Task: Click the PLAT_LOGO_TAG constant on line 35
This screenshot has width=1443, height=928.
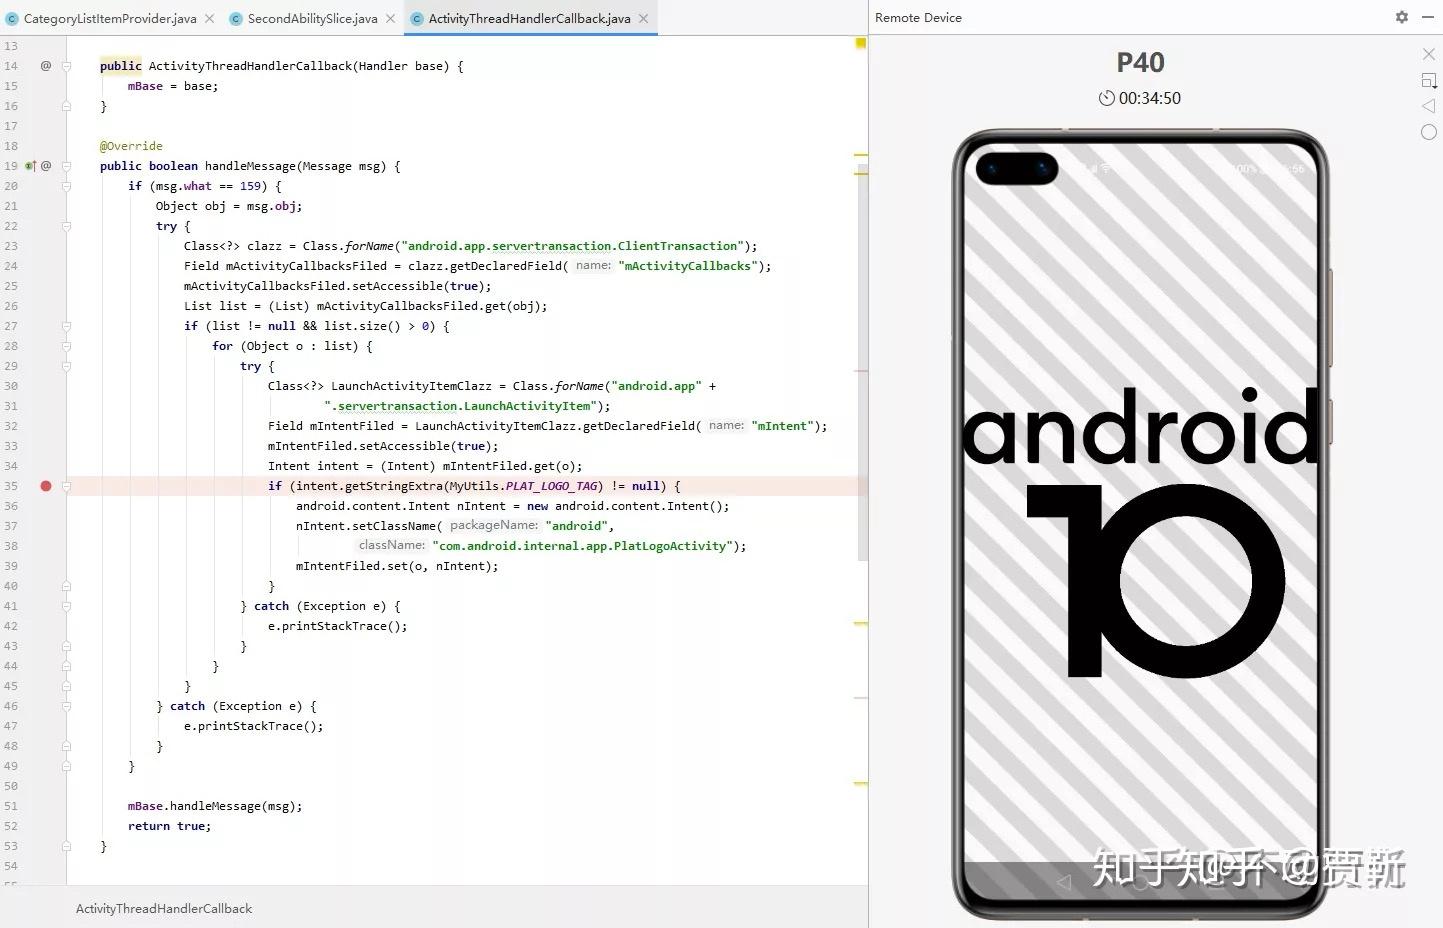Action: click(x=553, y=486)
